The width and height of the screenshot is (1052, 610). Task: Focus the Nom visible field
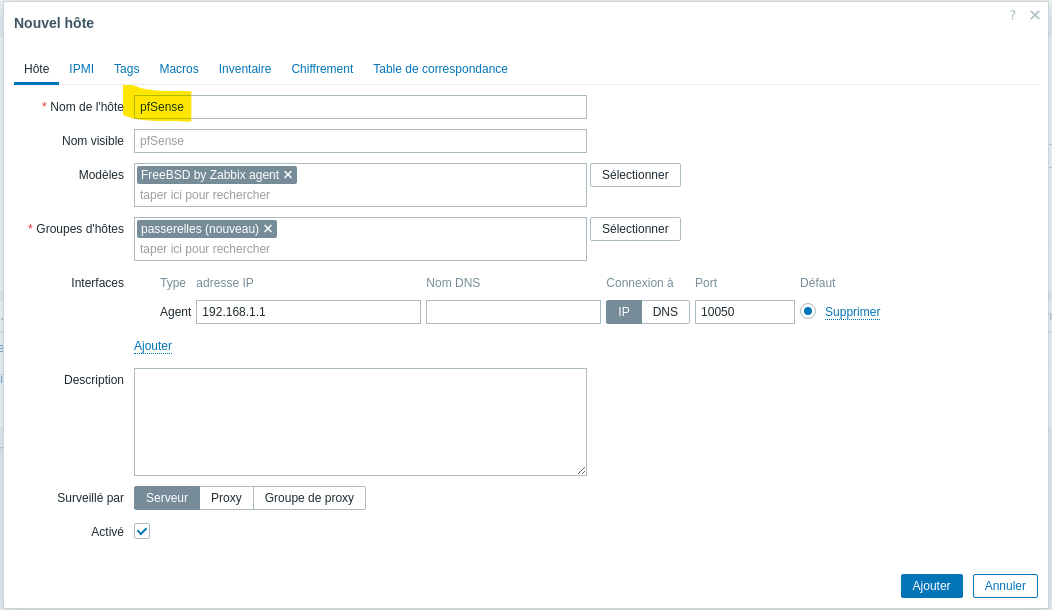(360, 141)
